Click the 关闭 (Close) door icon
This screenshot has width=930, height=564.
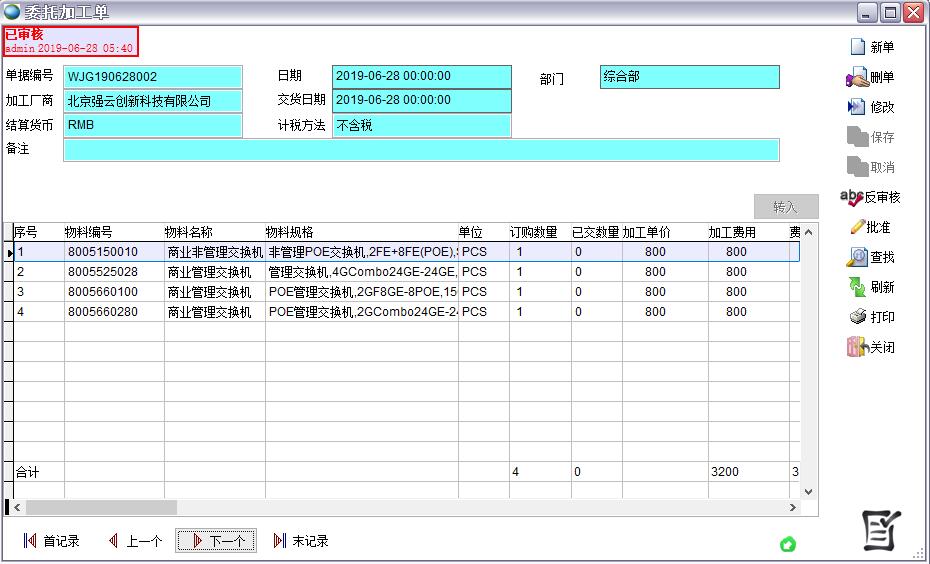coord(856,347)
